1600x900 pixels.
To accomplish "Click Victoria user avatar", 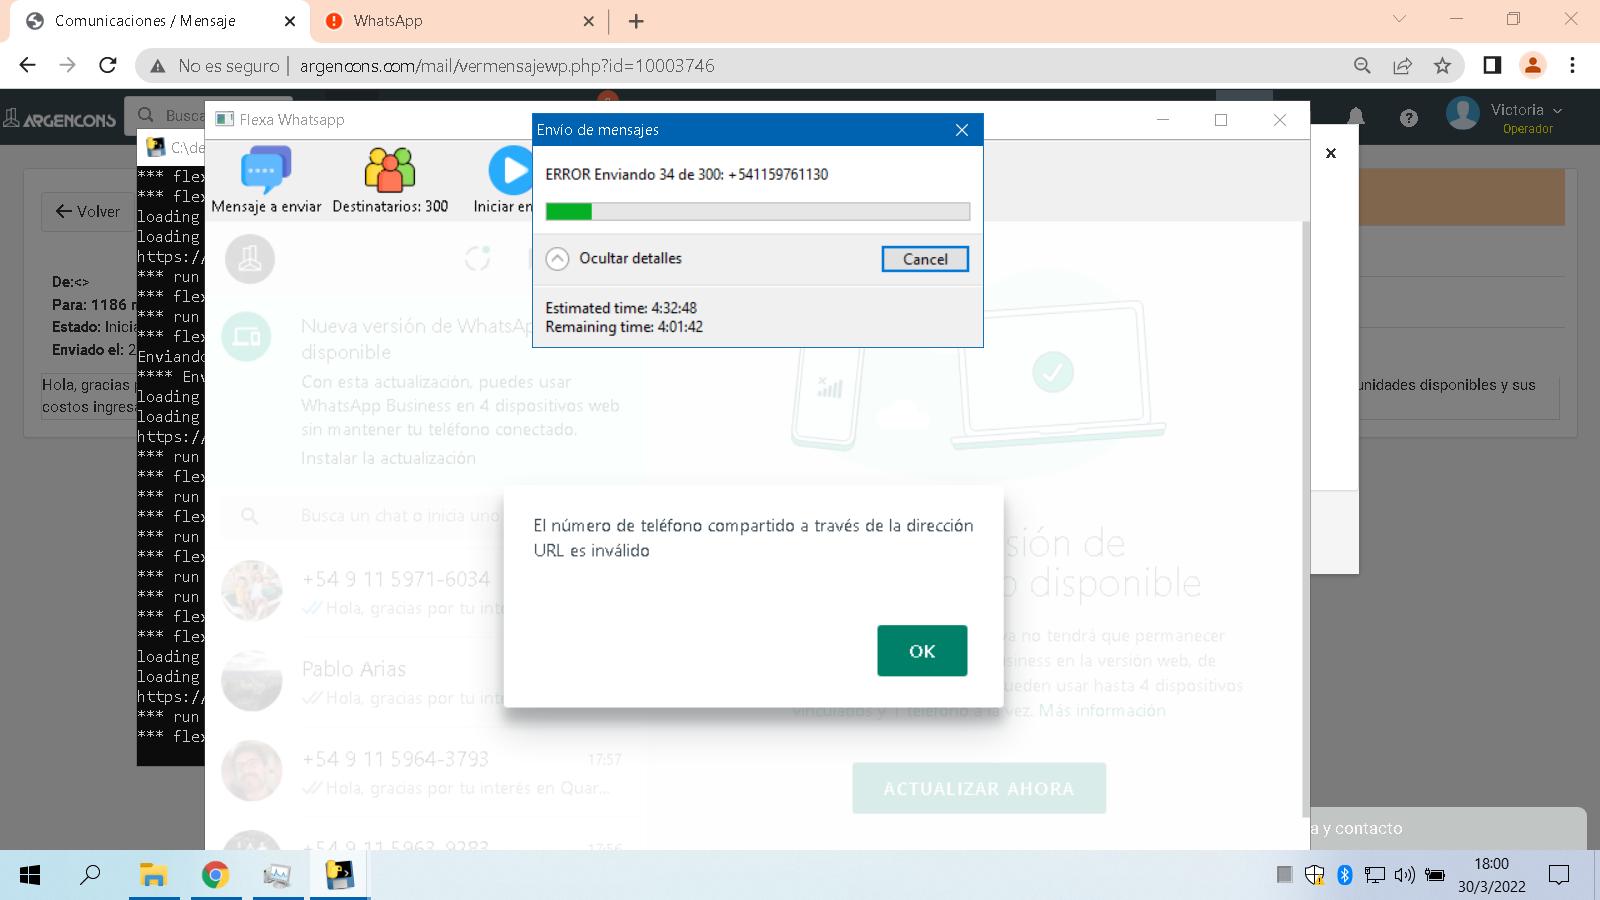I will (1463, 114).
